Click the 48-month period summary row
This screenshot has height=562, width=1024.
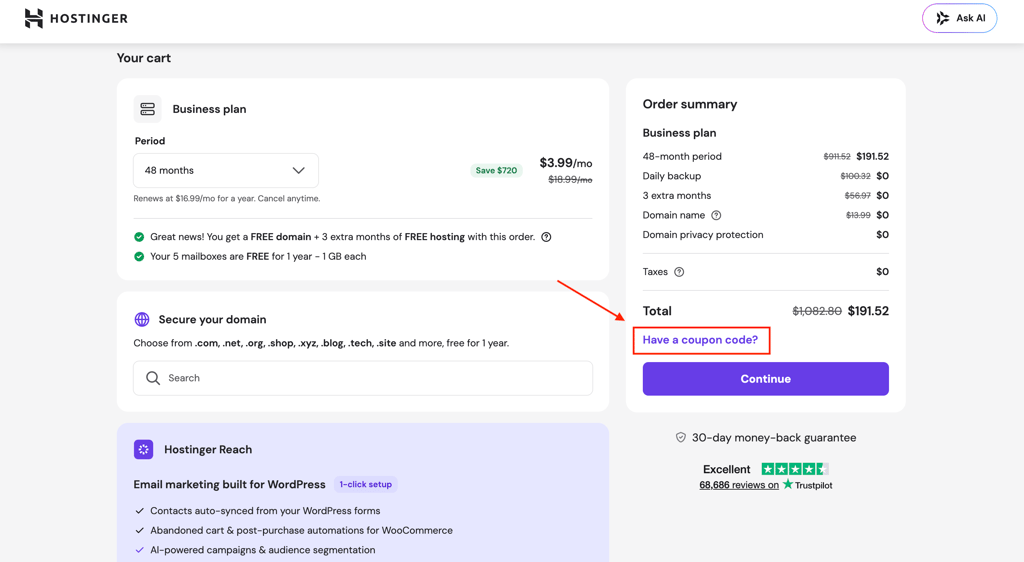coord(765,157)
